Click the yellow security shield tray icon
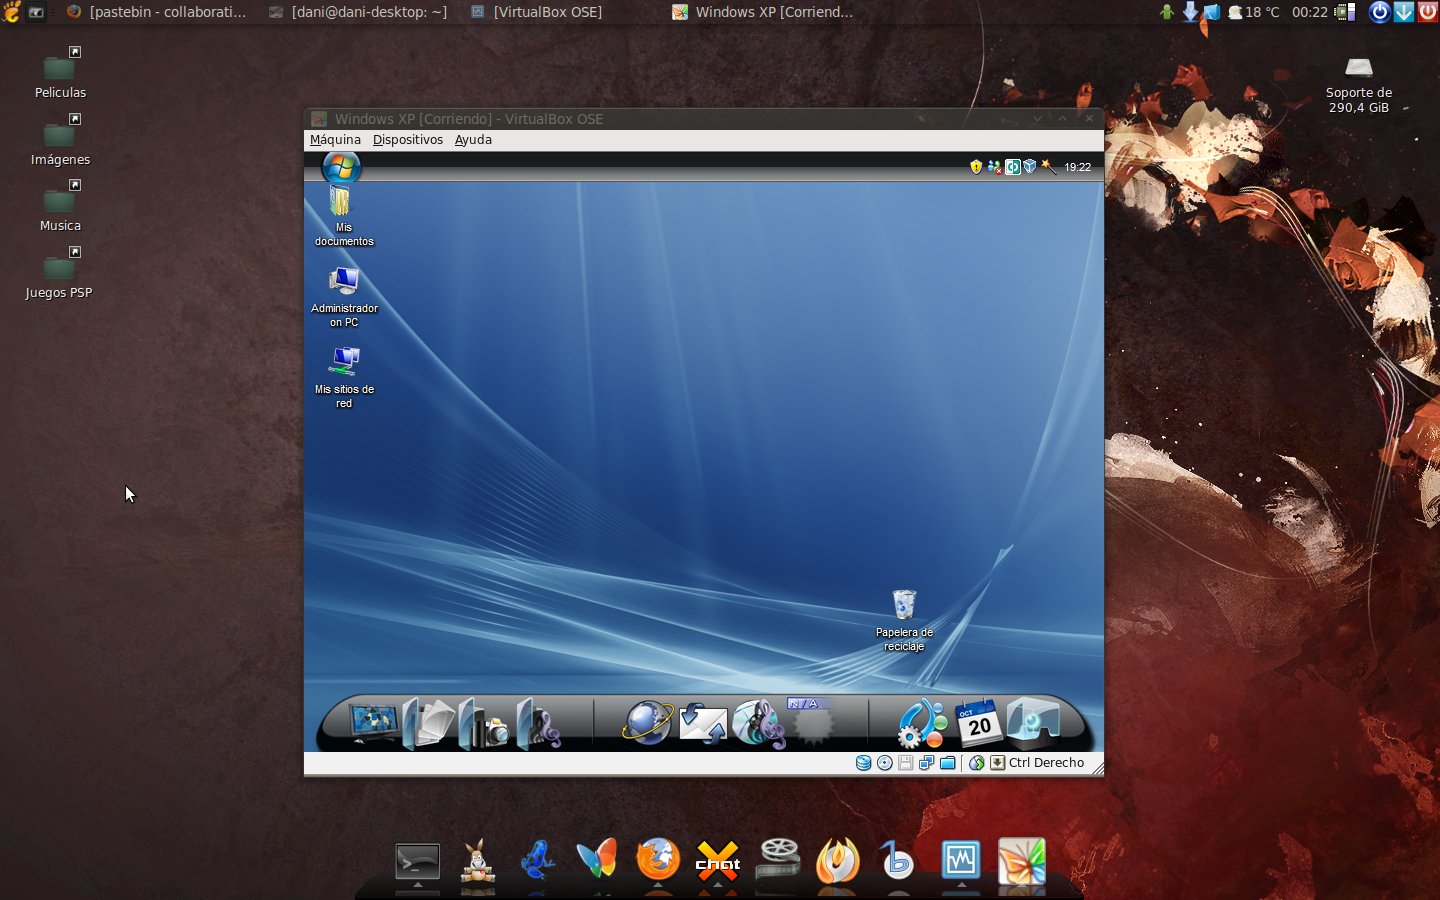1440x900 pixels. point(976,167)
